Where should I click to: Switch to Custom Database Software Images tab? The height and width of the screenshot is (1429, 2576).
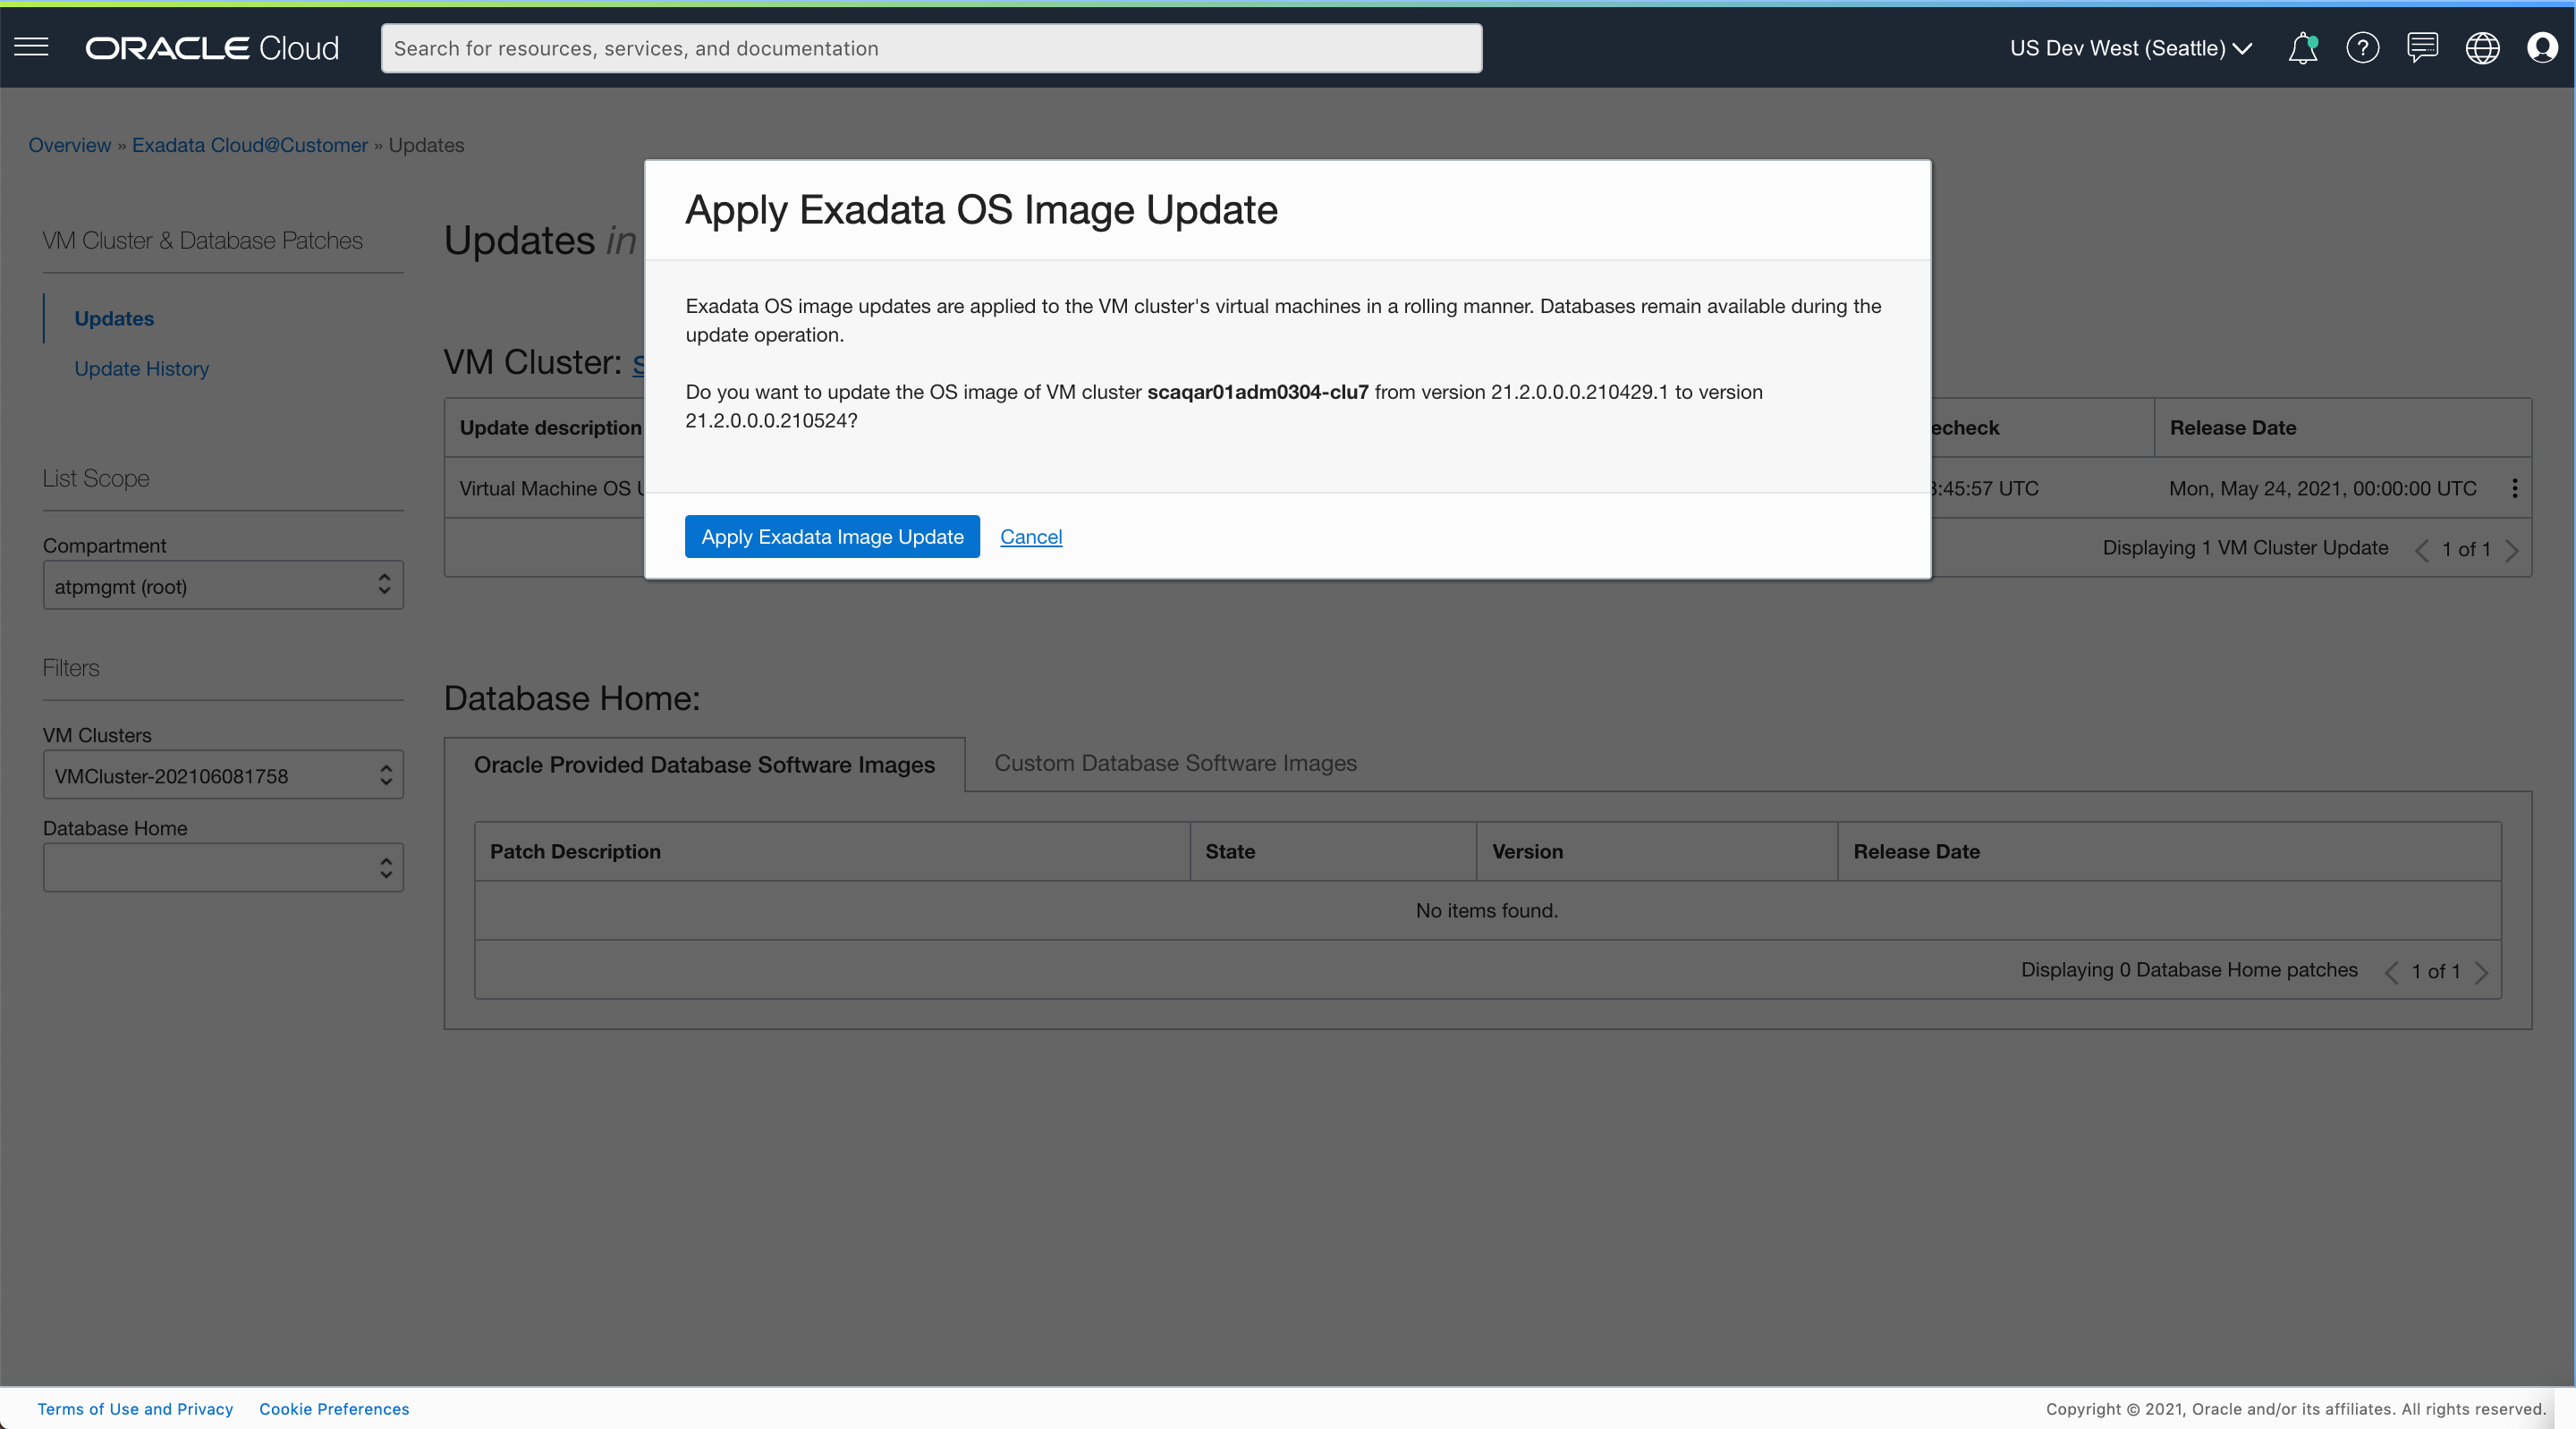coord(1175,763)
